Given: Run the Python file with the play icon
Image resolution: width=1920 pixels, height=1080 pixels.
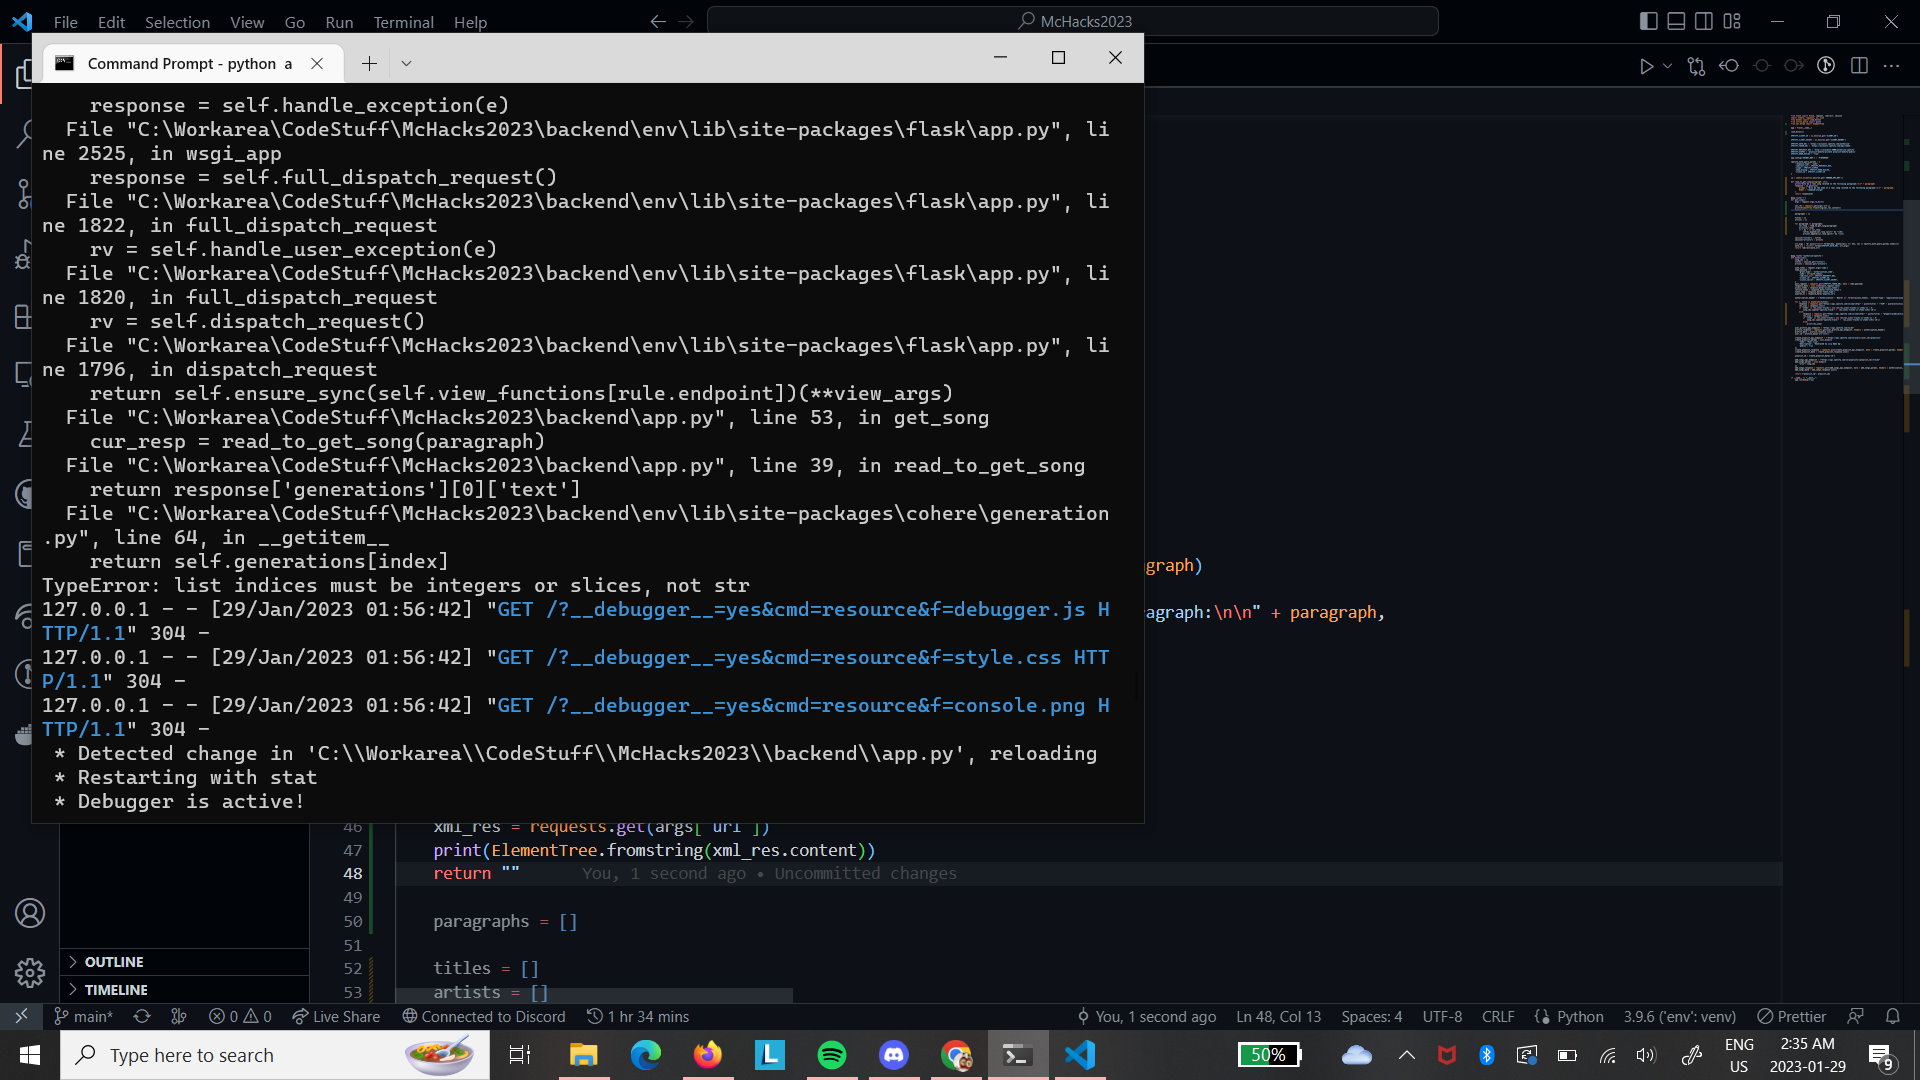Looking at the screenshot, I should pos(1645,66).
